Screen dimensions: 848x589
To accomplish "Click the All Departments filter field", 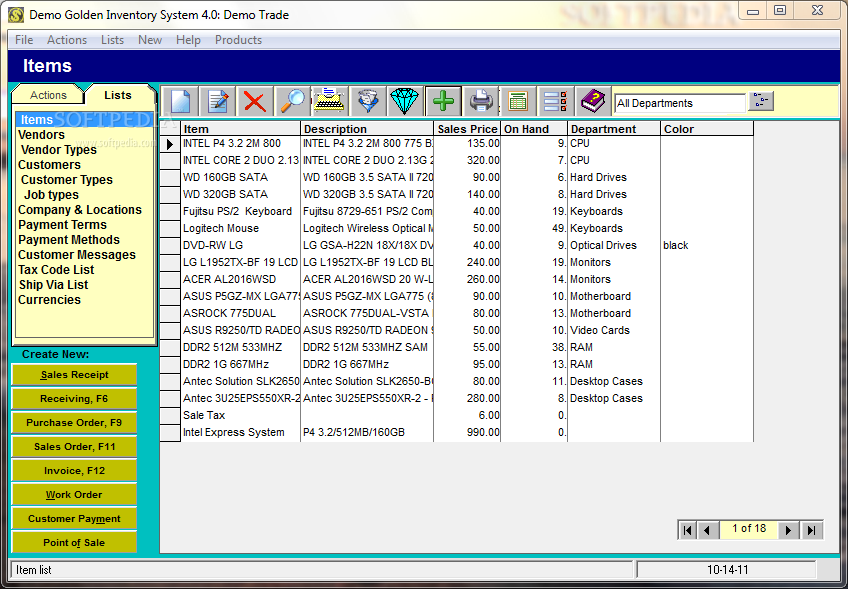I will tap(680, 103).
